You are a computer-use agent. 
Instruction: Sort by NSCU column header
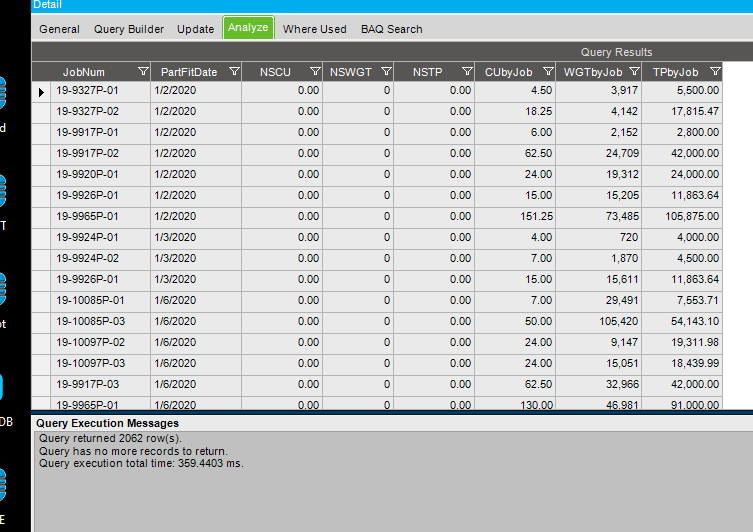pos(275,72)
